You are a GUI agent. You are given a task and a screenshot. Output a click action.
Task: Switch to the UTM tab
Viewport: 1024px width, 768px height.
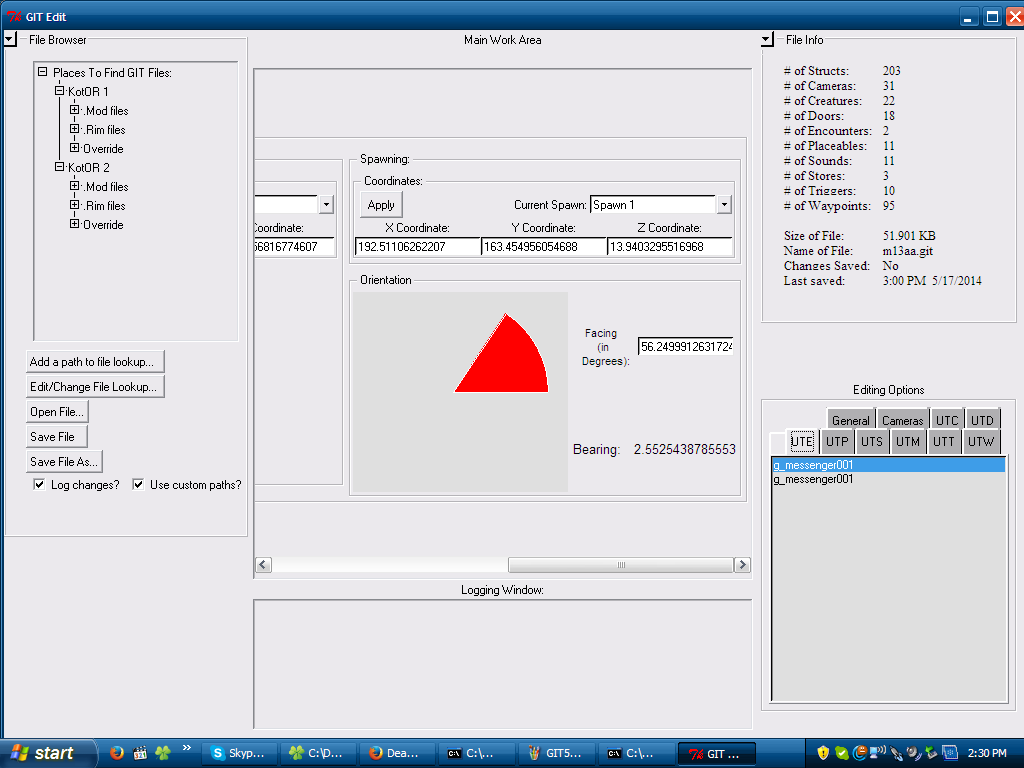pyautogui.click(x=908, y=441)
